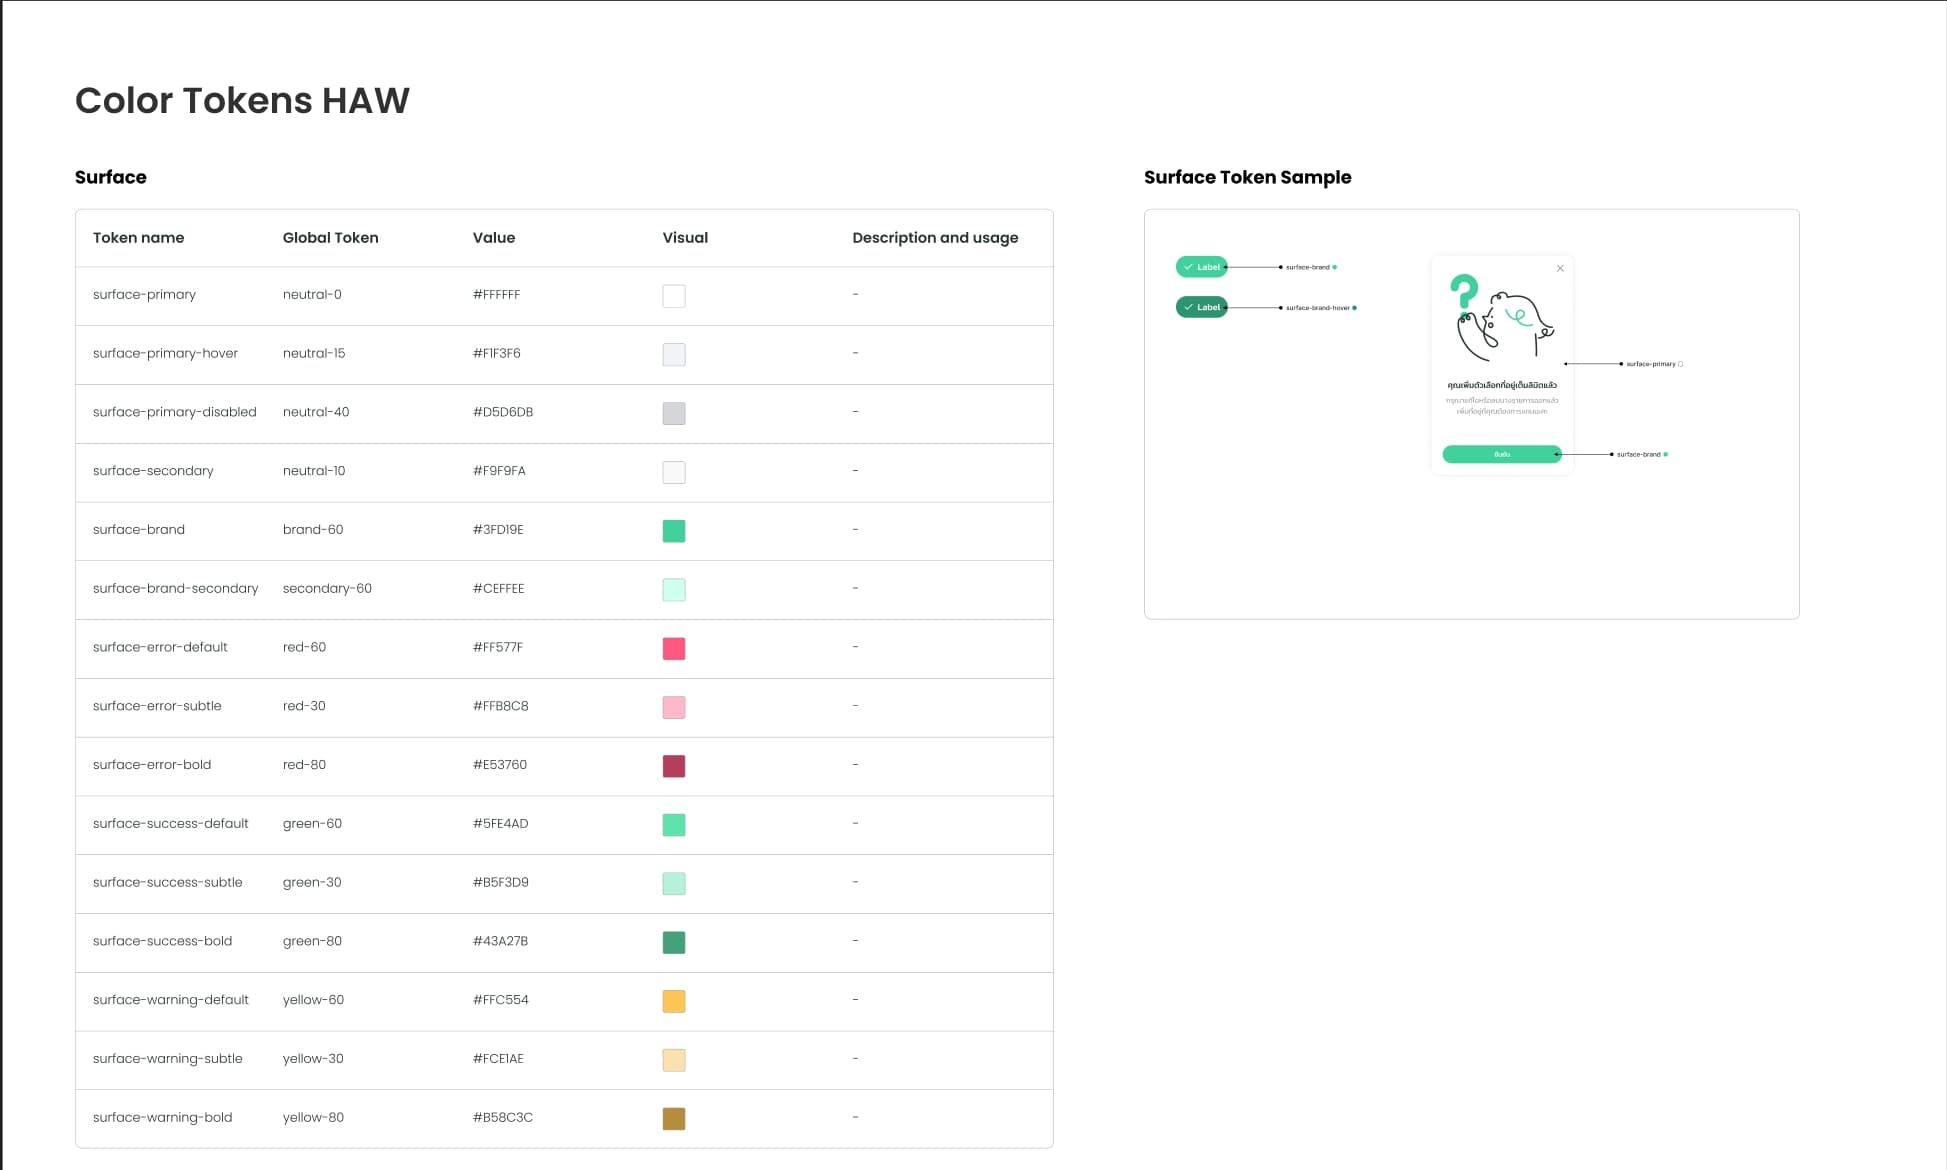Image resolution: width=1947 pixels, height=1170 pixels.
Task: Click the green confirm button in sample dialog
Action: [x=1502, y=454]
